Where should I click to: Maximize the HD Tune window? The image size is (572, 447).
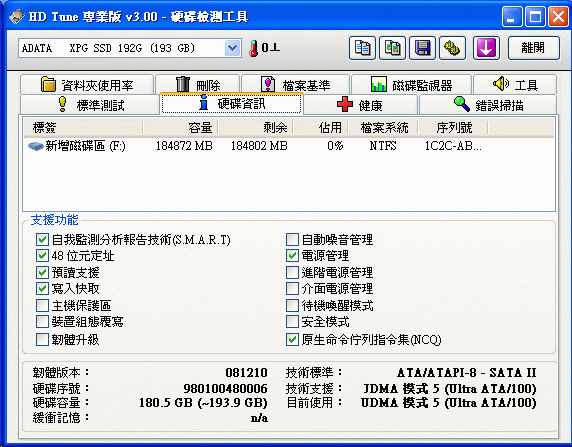[x=535, y=16]
